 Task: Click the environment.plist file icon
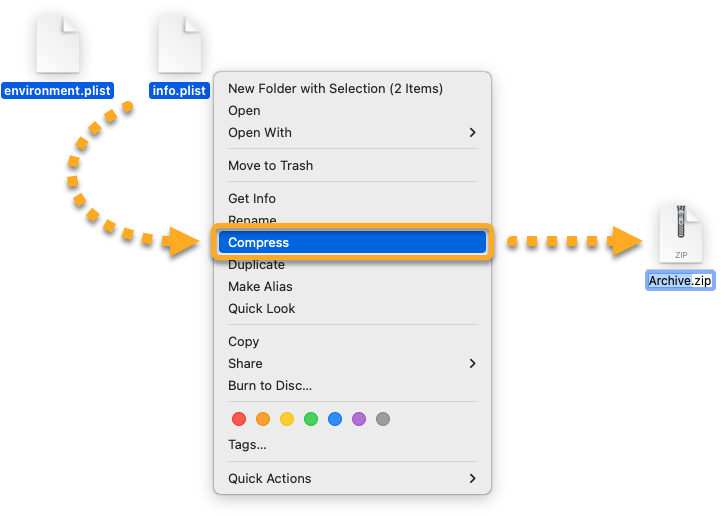57,44
